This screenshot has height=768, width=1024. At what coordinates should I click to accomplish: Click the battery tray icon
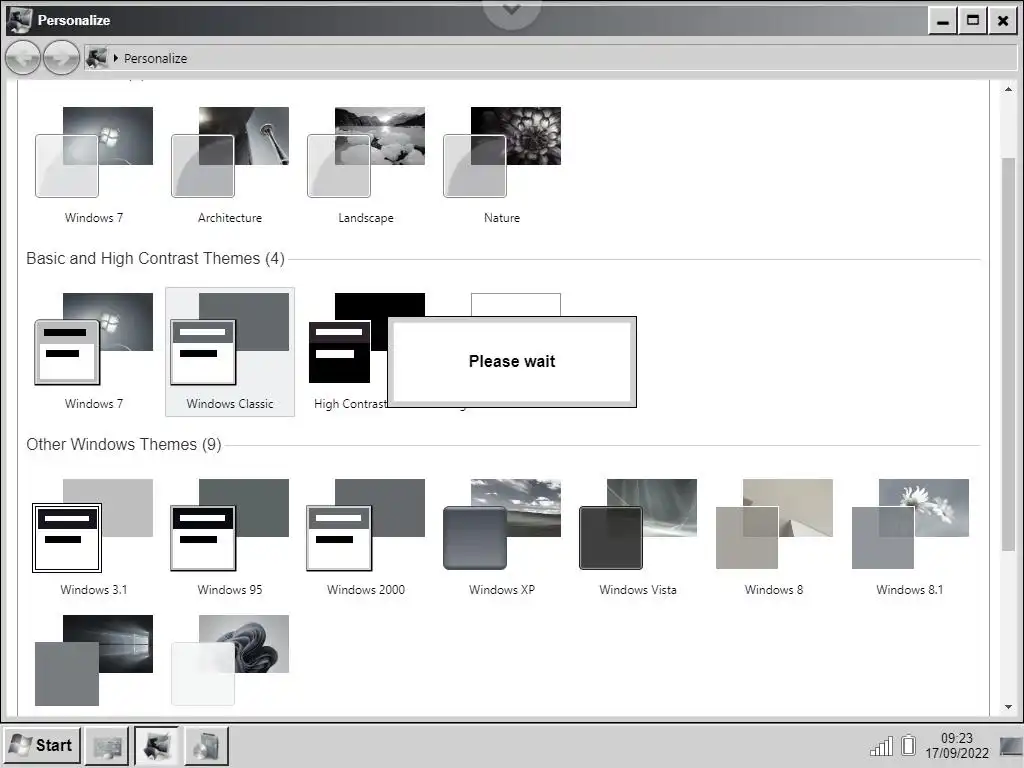pos(908,745)
